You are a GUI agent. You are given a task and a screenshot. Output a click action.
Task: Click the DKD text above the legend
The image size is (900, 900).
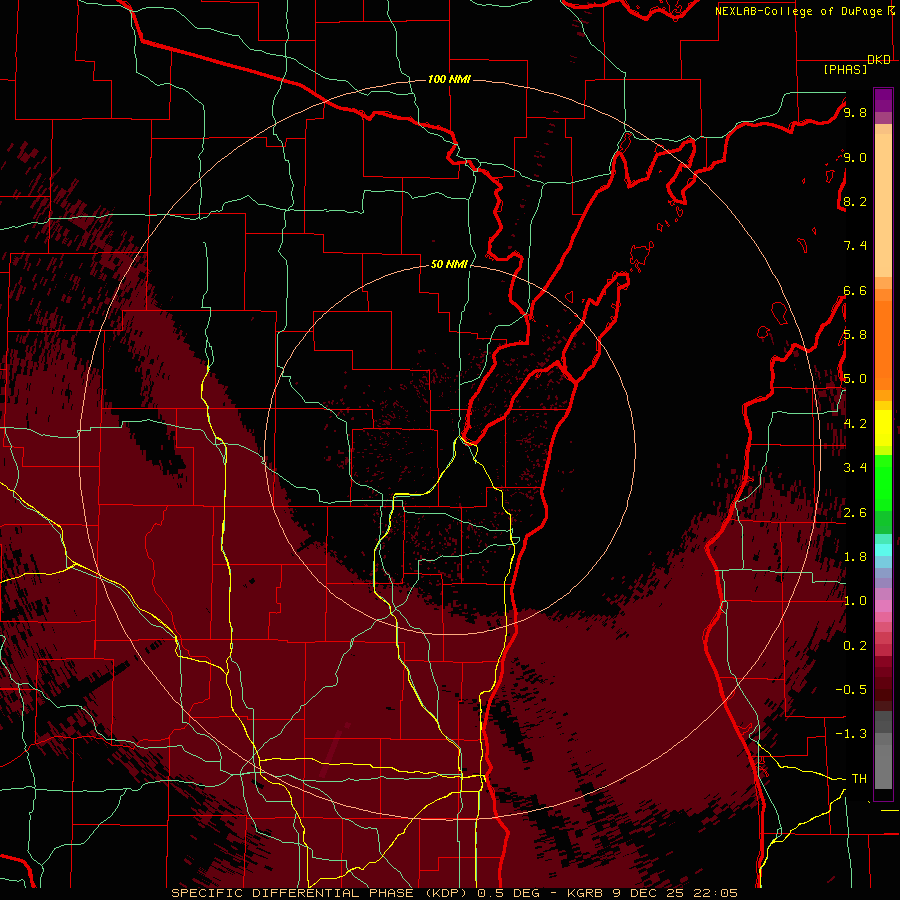coord(879,60)
